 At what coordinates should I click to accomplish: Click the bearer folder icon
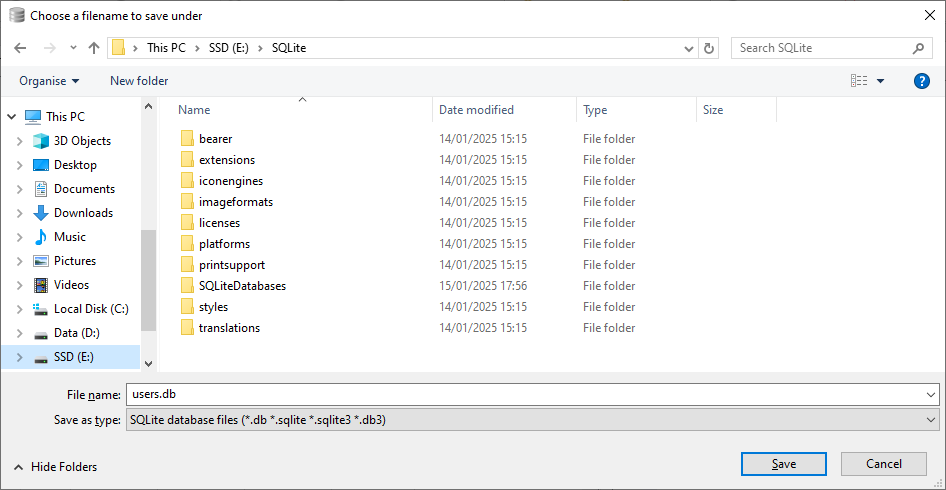tap(187, 139)
